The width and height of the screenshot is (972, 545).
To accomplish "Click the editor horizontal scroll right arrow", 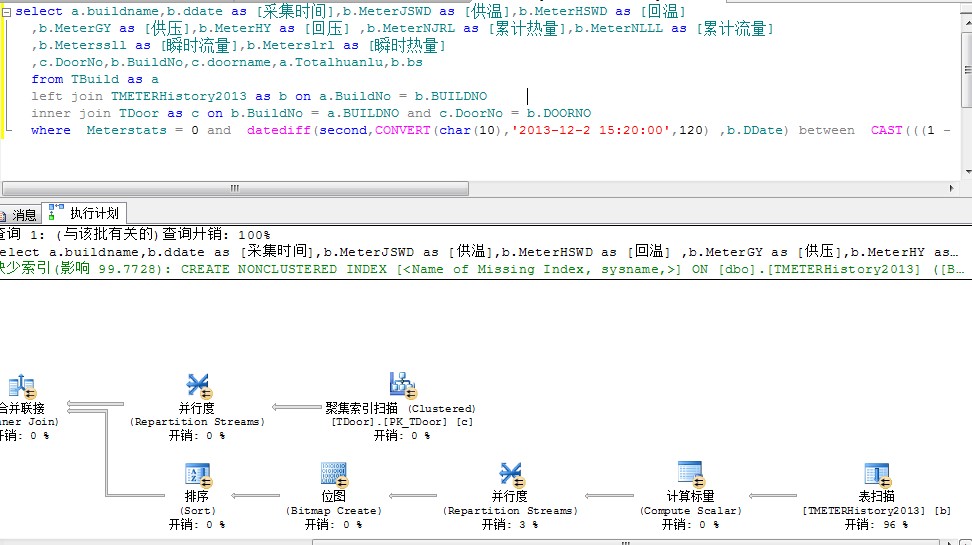I will click(952, 188).
